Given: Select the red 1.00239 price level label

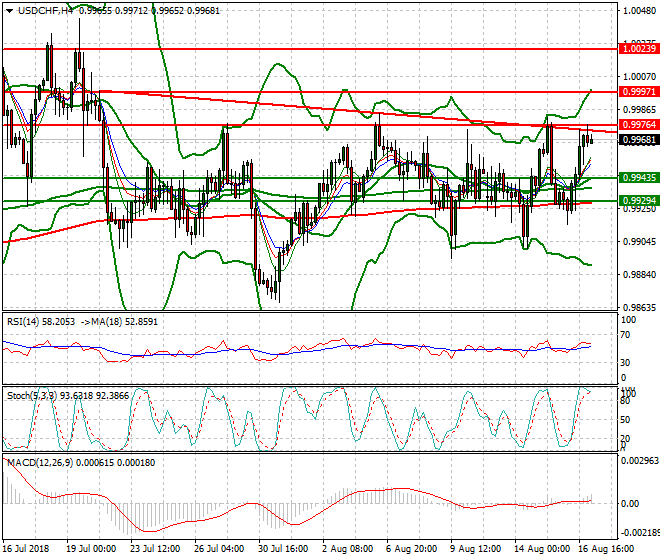Looking at the screenshot, I should [639, 49].
